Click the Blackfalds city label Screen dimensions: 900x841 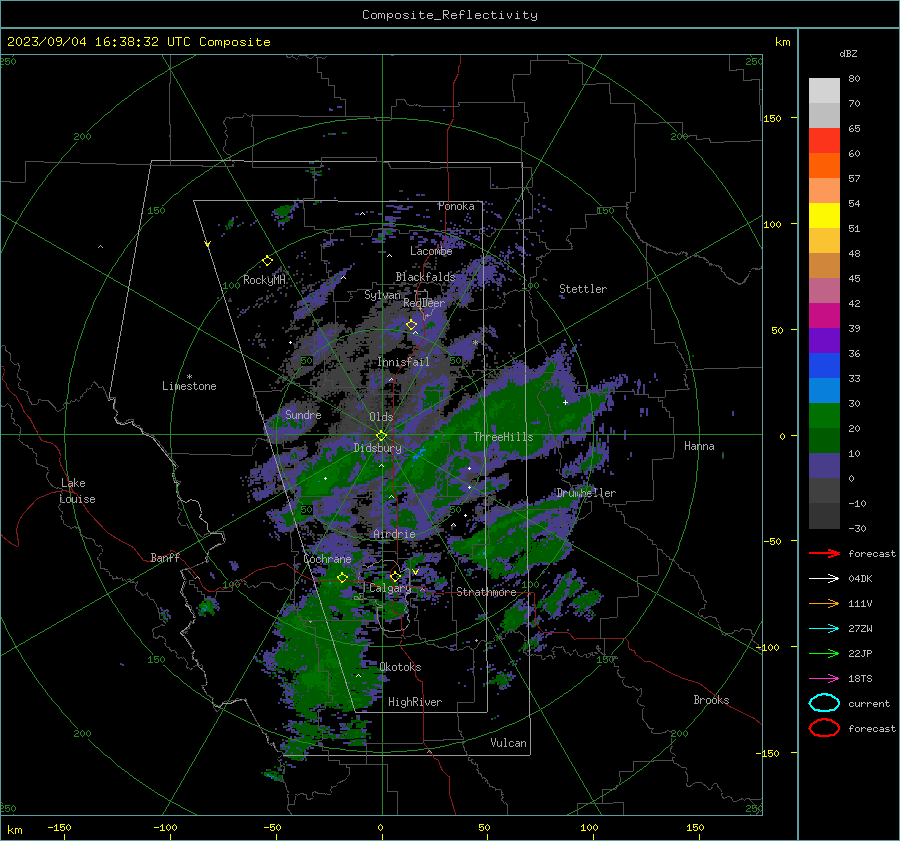425,277
